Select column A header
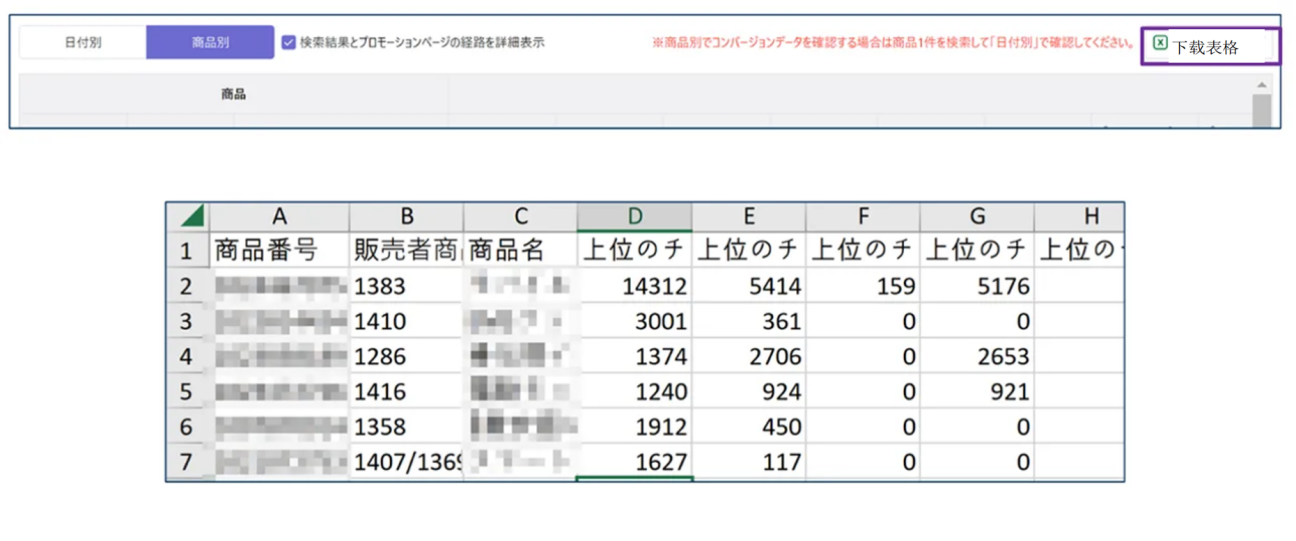Screen dimensions: 1296x541 coord(279,217)
